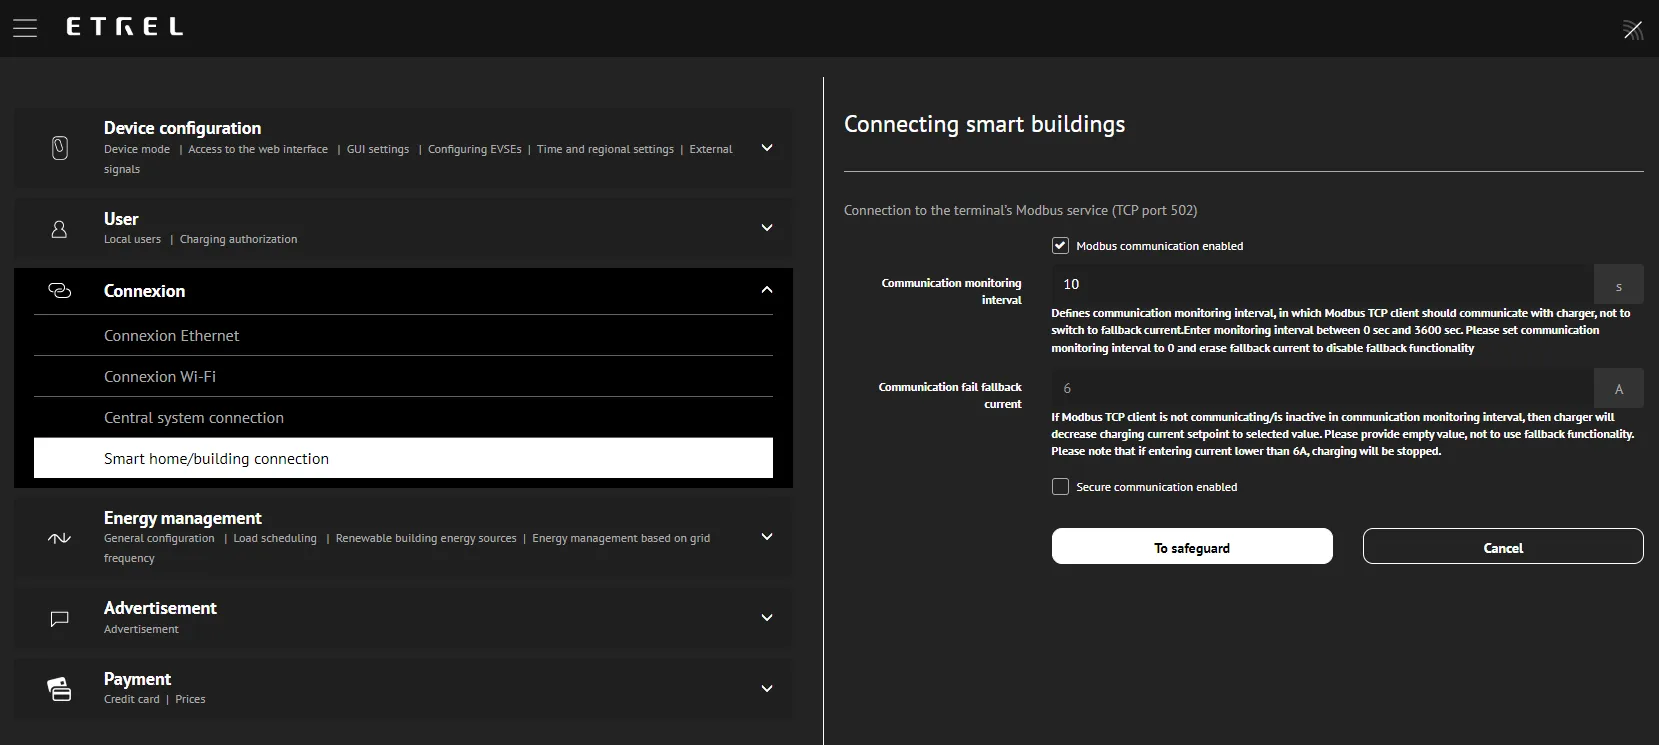Disable Modbus communication enabled checkbox
The width and height of the screenshot is (1659, 745).
[1060, 246]
